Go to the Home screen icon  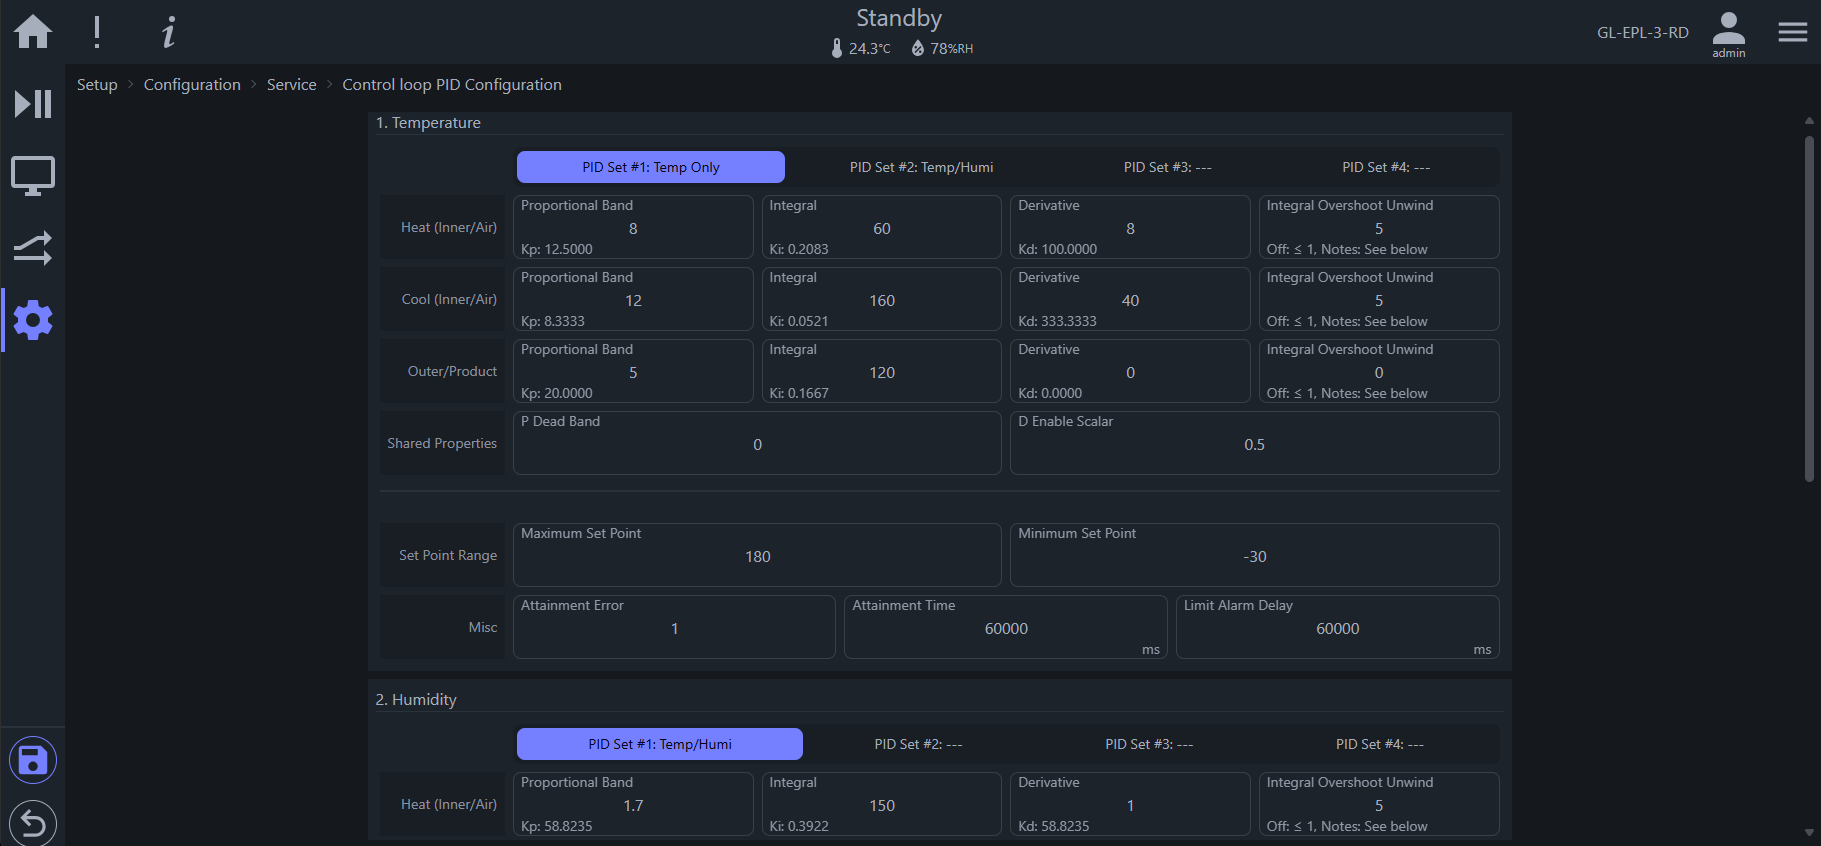[33, 32]
